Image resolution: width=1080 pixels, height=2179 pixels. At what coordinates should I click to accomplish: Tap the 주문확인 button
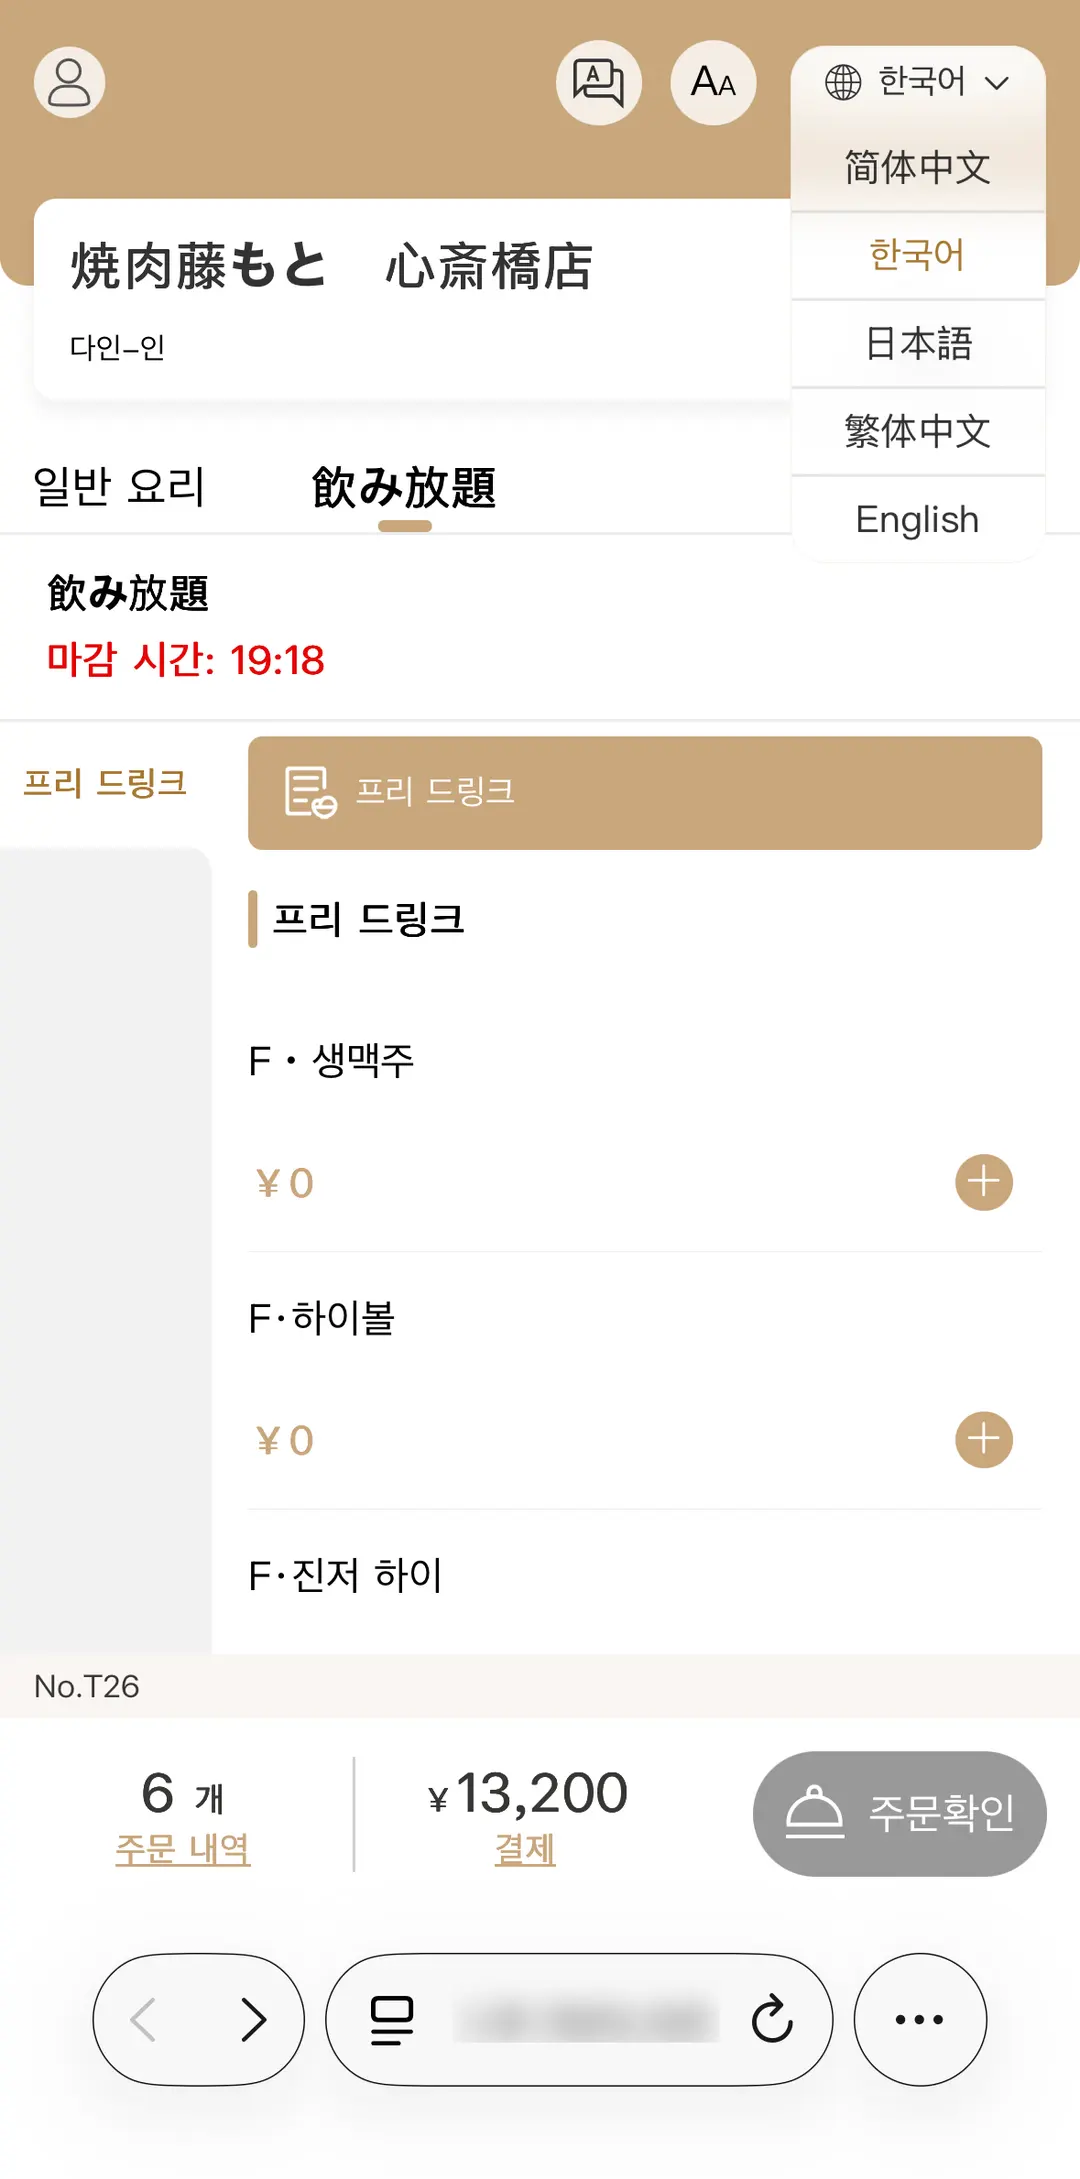[899, 1813]
